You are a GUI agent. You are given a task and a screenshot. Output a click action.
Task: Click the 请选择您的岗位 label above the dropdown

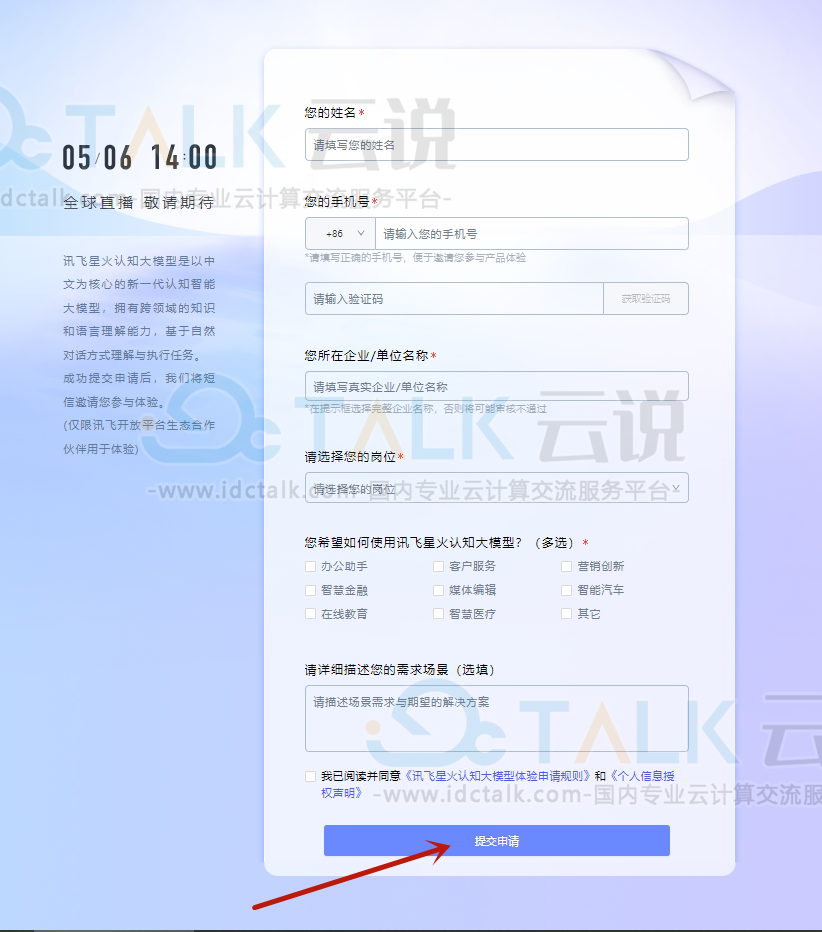[350, 456]
